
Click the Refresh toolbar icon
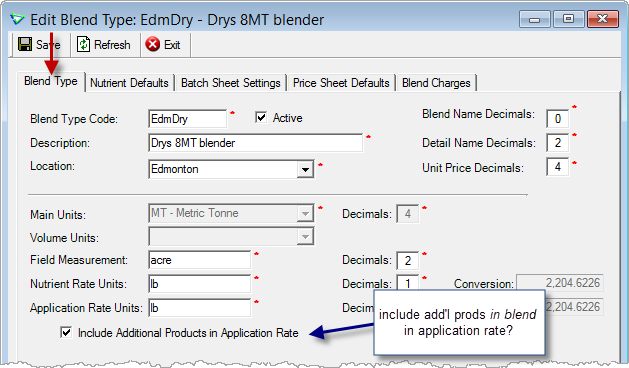pyautogui.click(x=83, y=44)
